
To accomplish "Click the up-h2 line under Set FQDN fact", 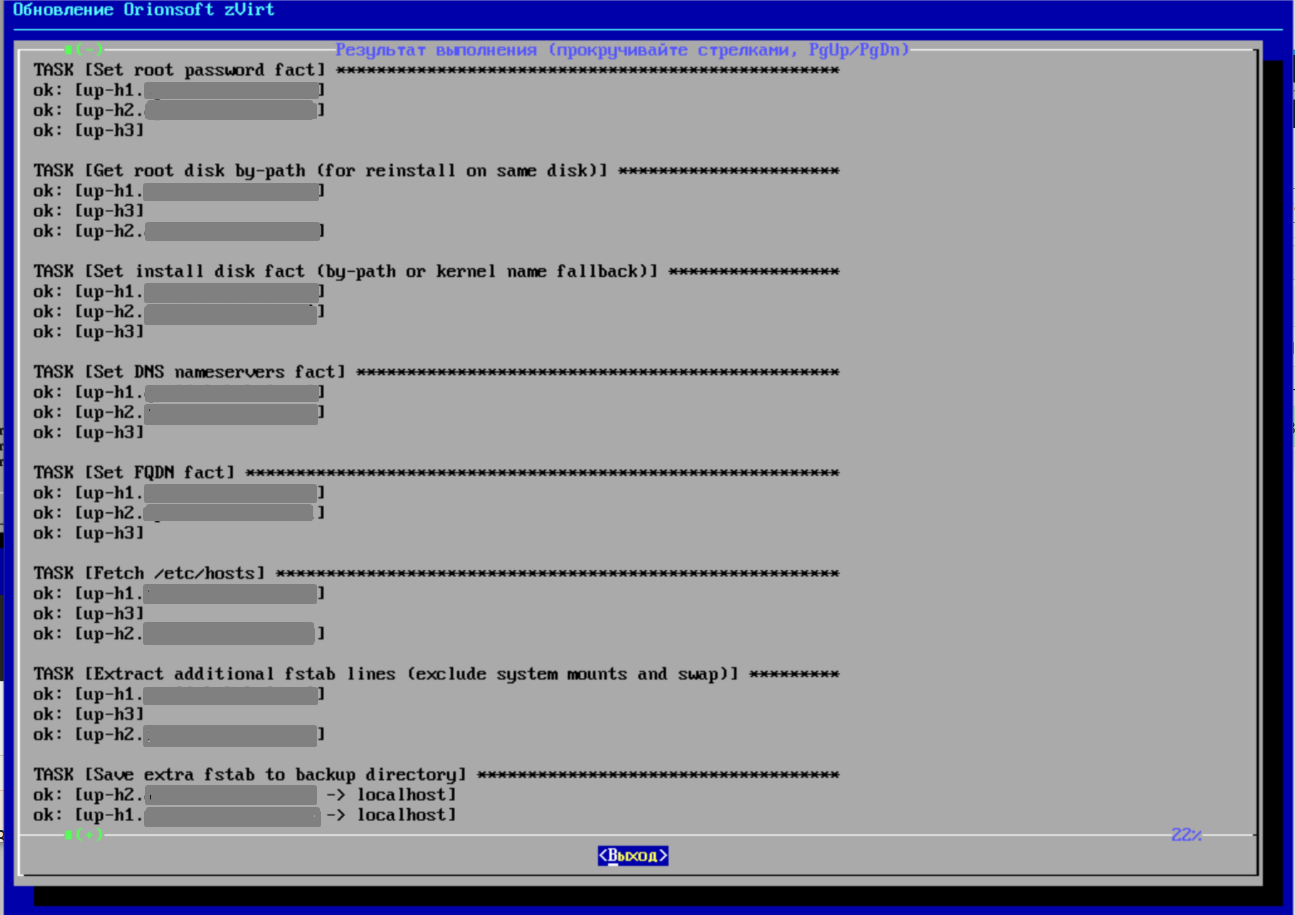I will click(179, 513).
